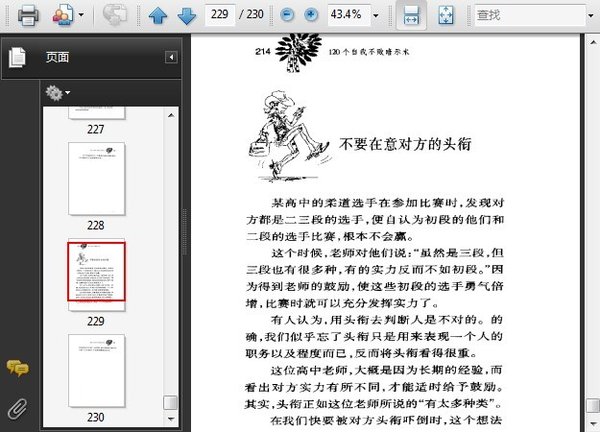
Task: Toggle fit-width scrolling mode
Action: pyautogui.click(x=411, y=15)
